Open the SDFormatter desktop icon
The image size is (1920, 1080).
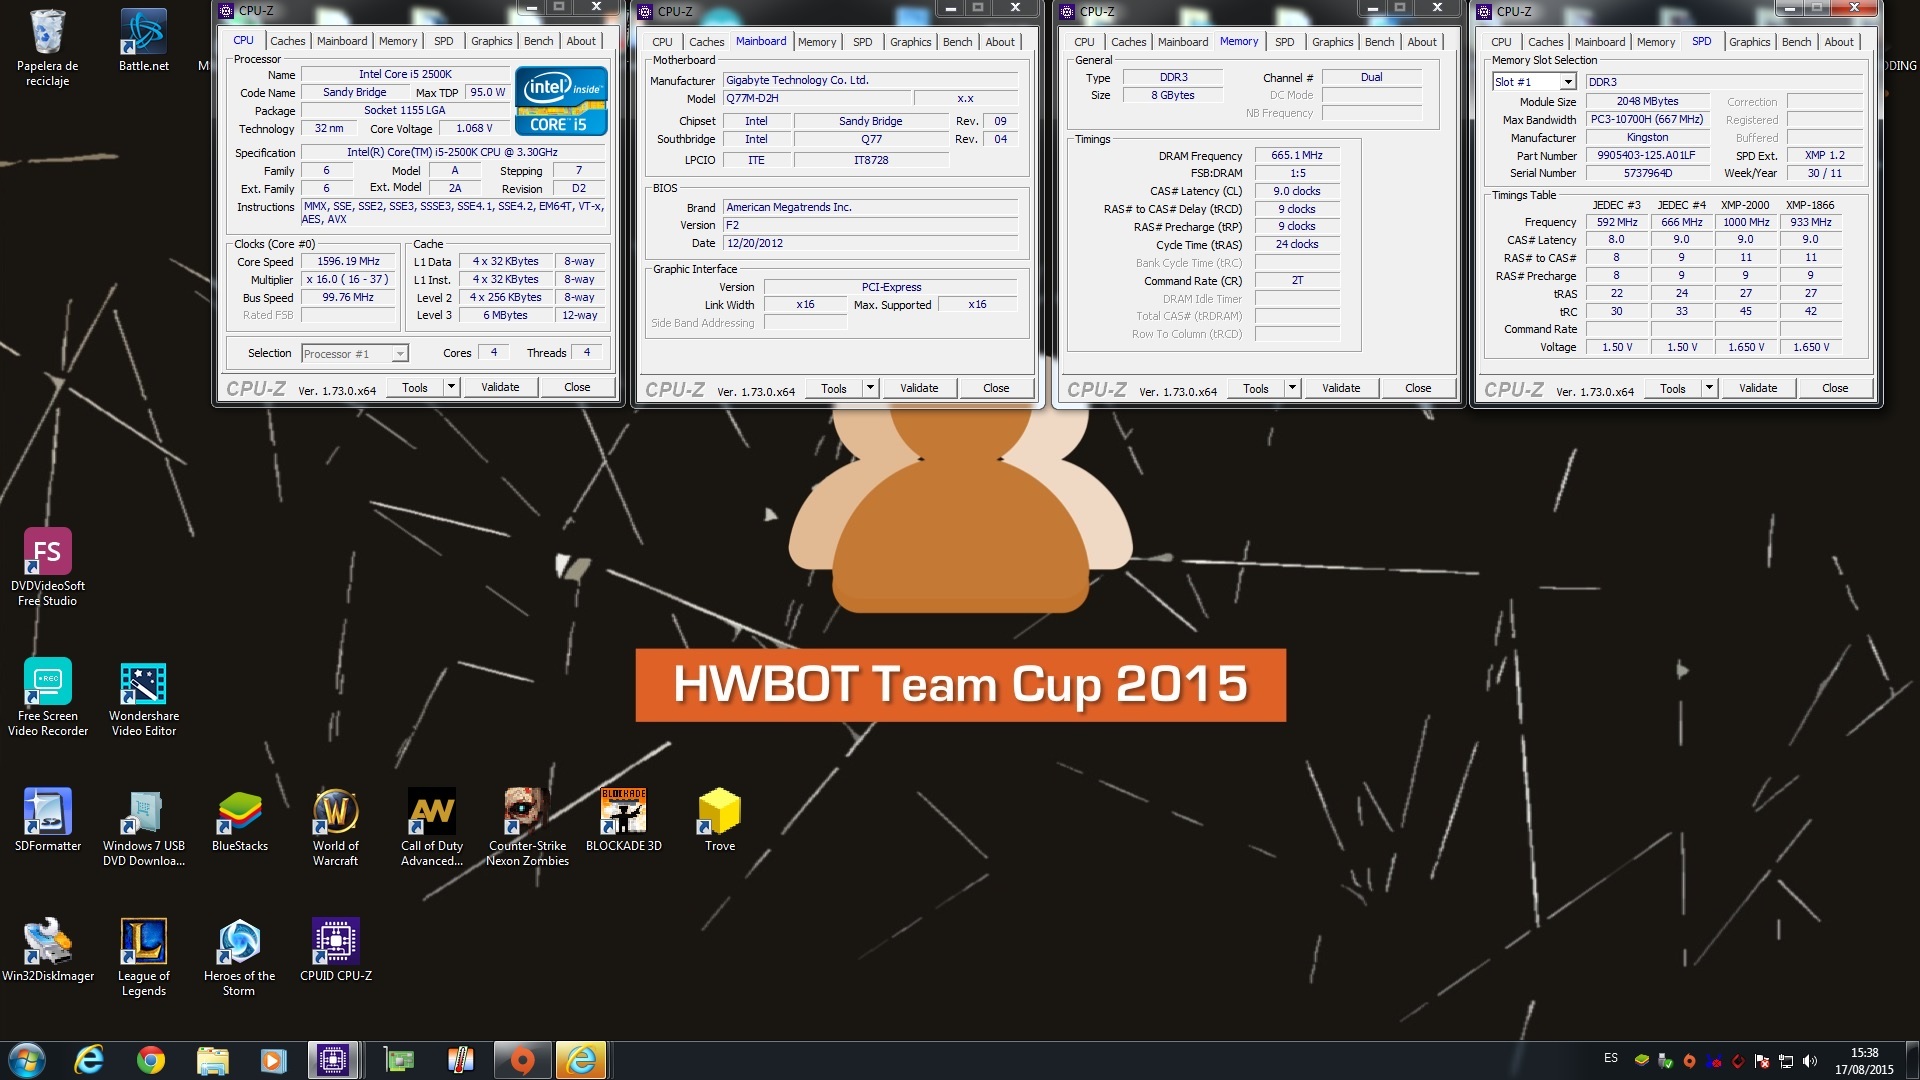pos(47,820)
